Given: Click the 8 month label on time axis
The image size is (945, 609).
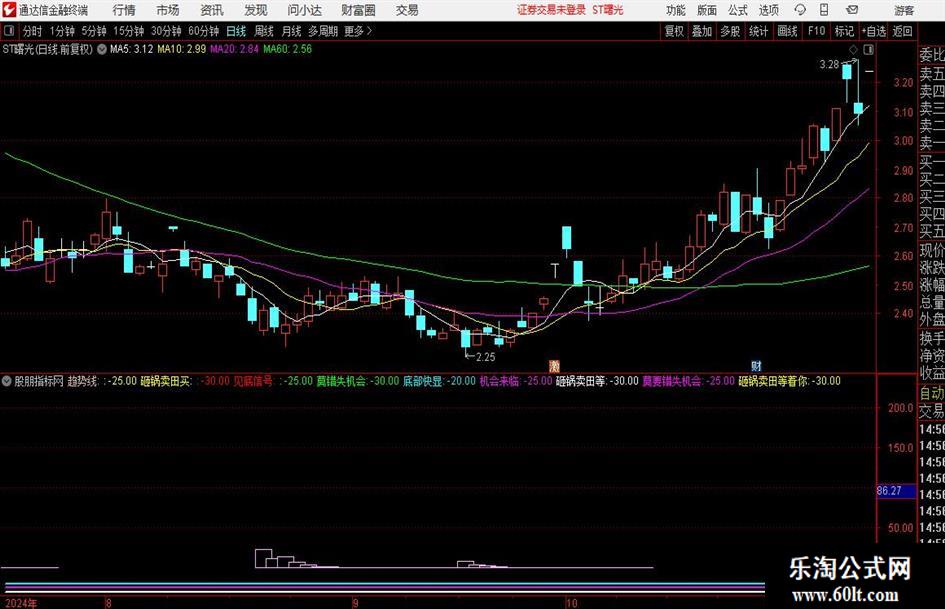Looking at the screenshot, I should point(108,603).
